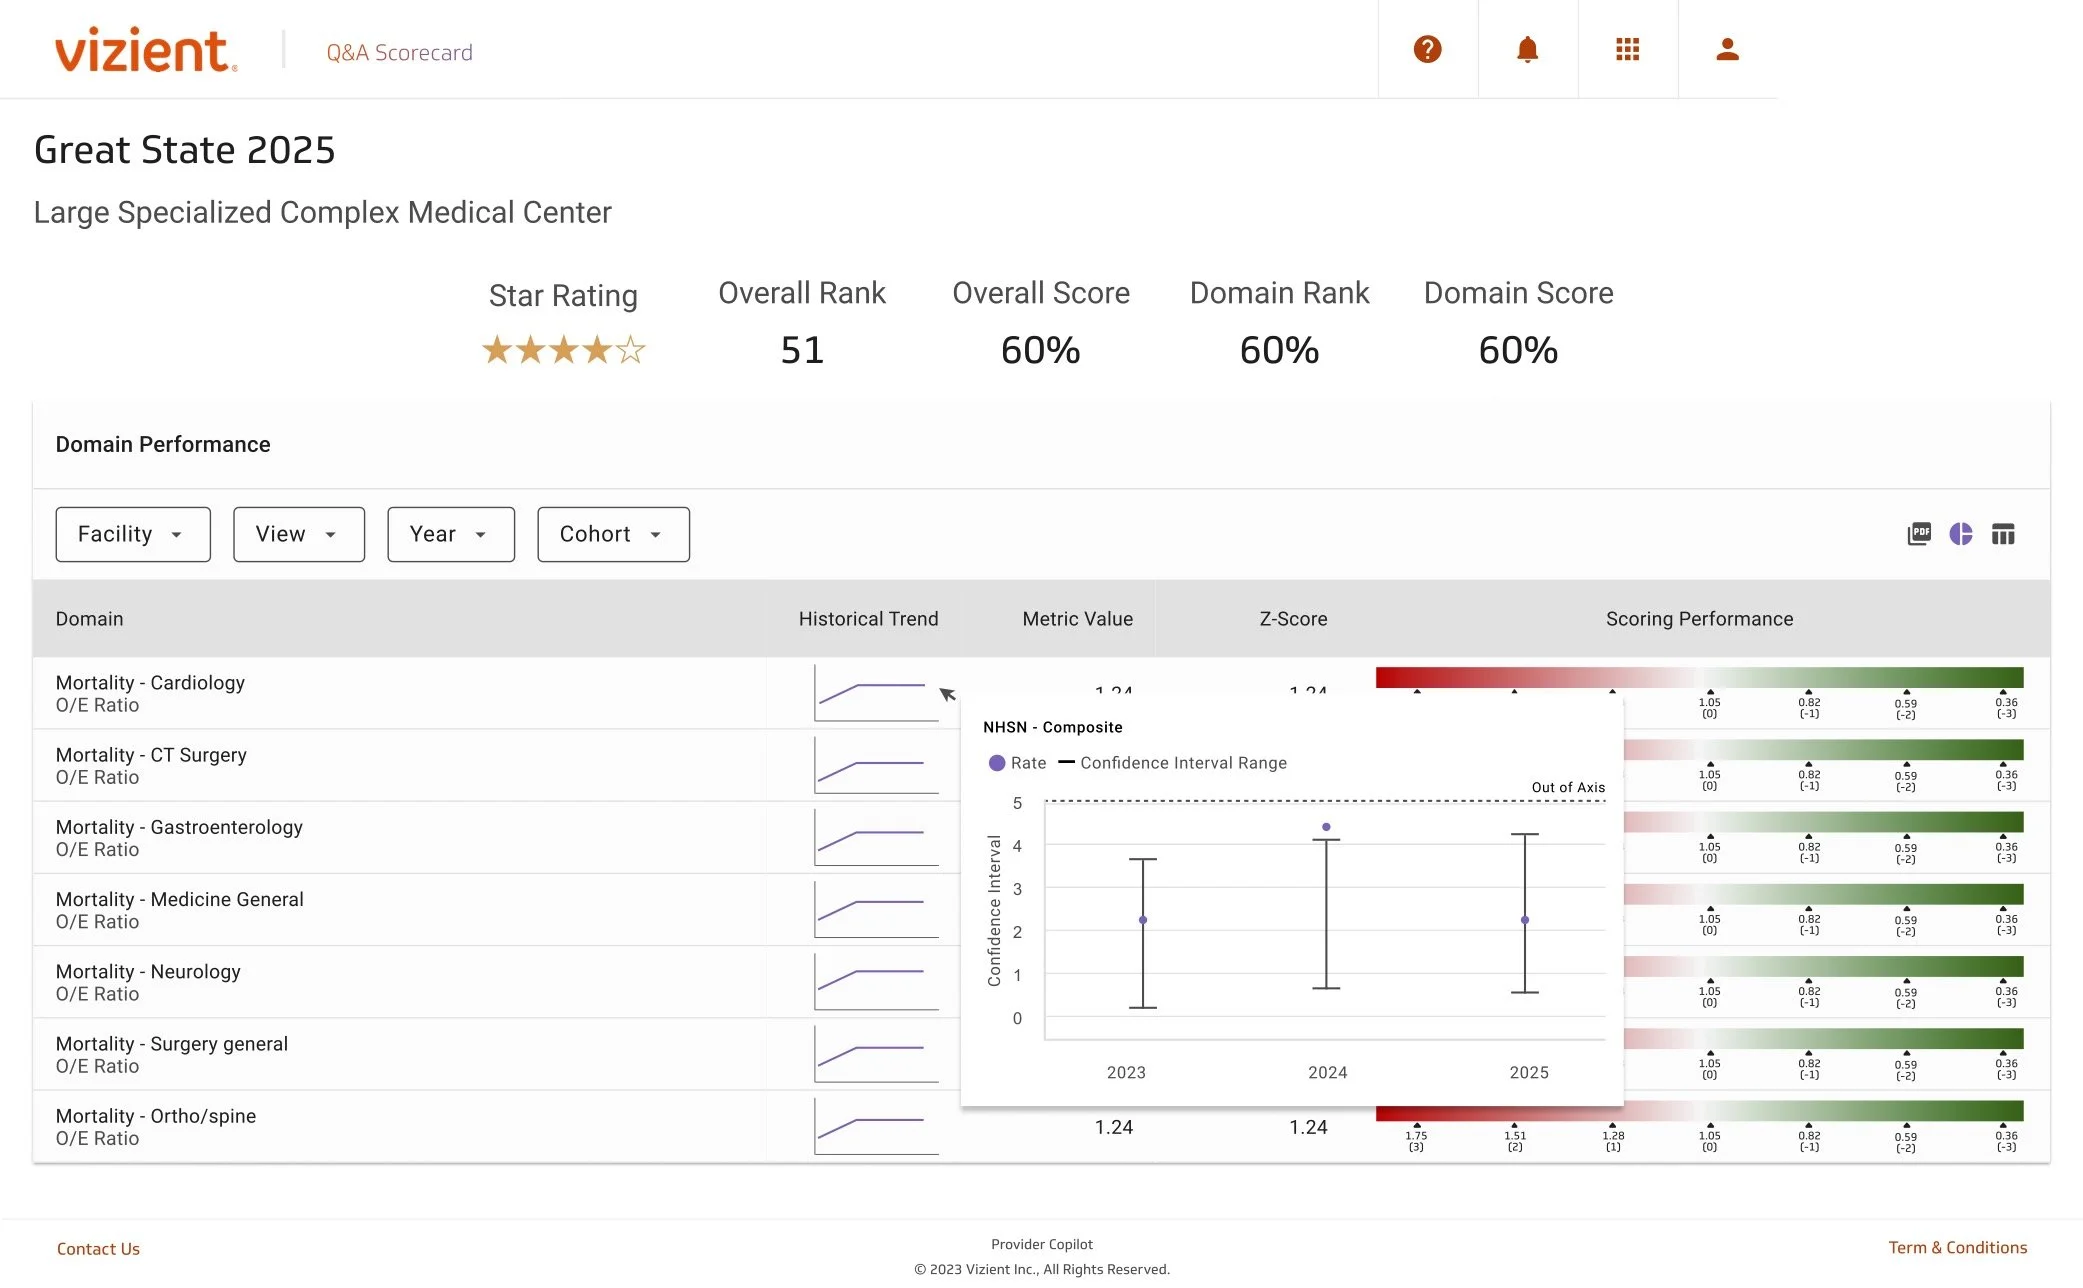Screen dimensions: 2083x1288
Task: Open Term & Conditions
Action: 1957,1247
